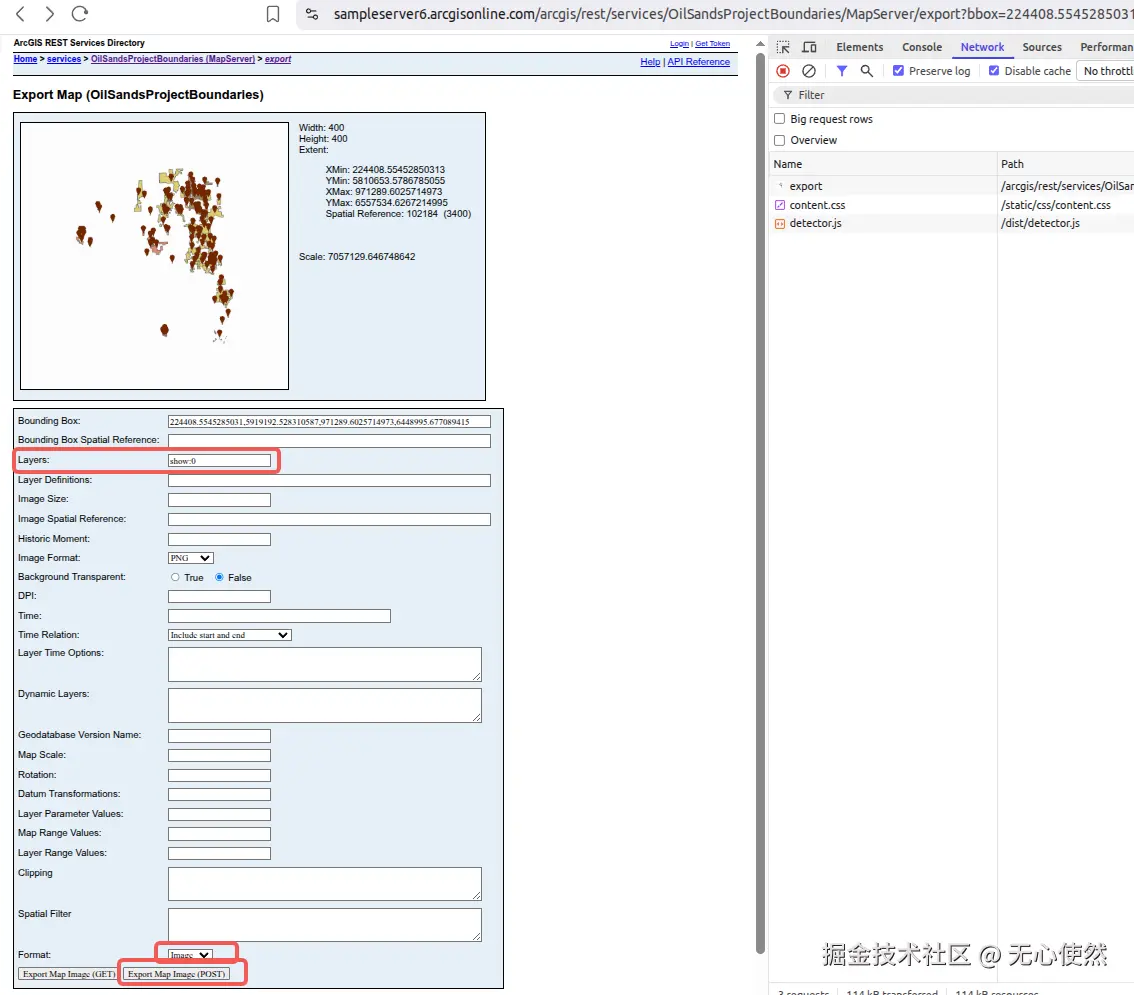Image resolution: width=1134 pixels, height=995 pixels.
Task: Focus the Bounding Box input field
Action: point(329,422)
